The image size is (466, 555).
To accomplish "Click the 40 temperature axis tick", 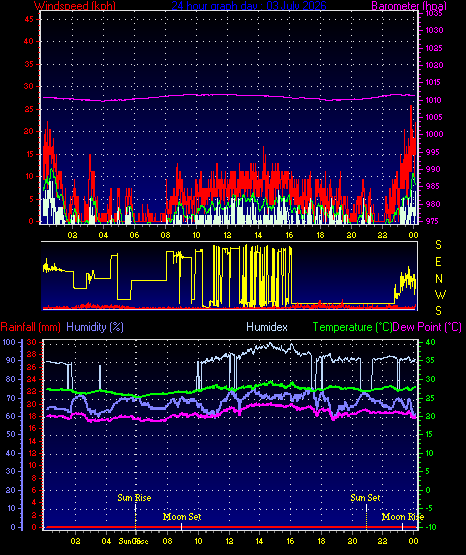I will click(x=430, y=342).
